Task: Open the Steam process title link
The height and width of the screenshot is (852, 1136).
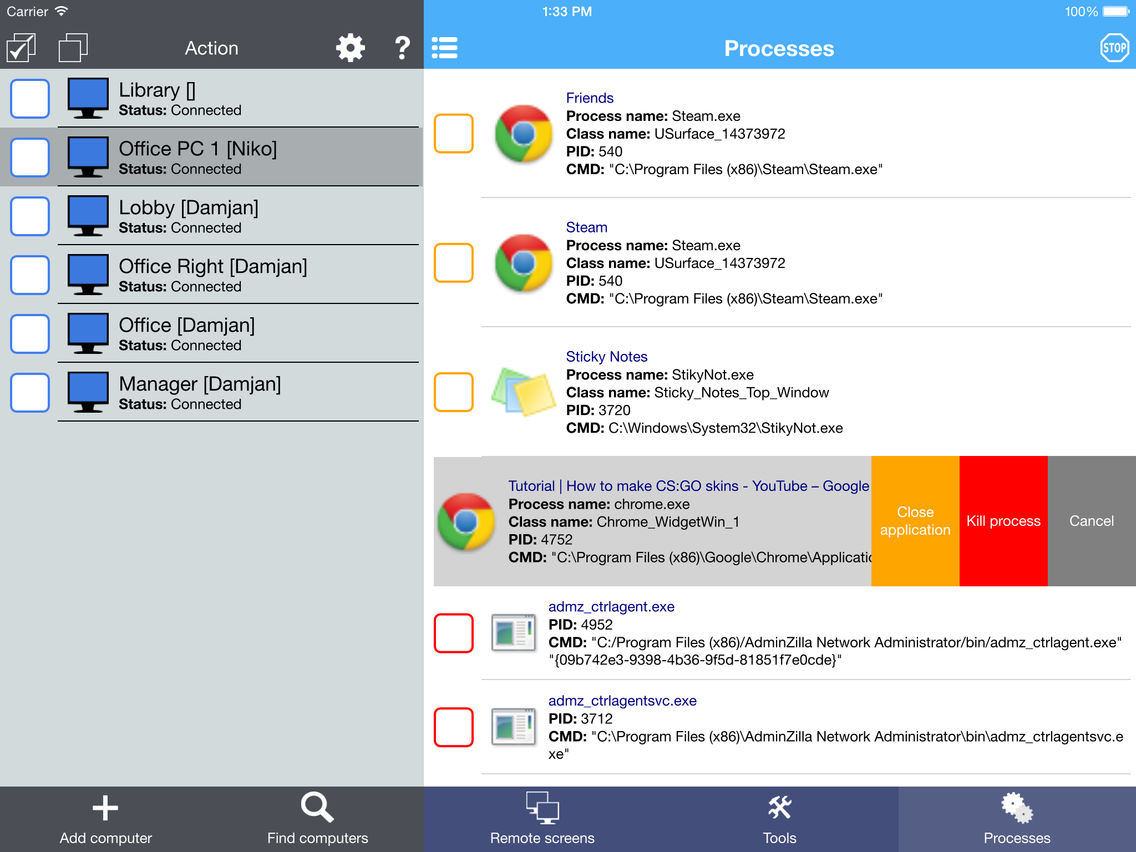Action: coord(587,227)
